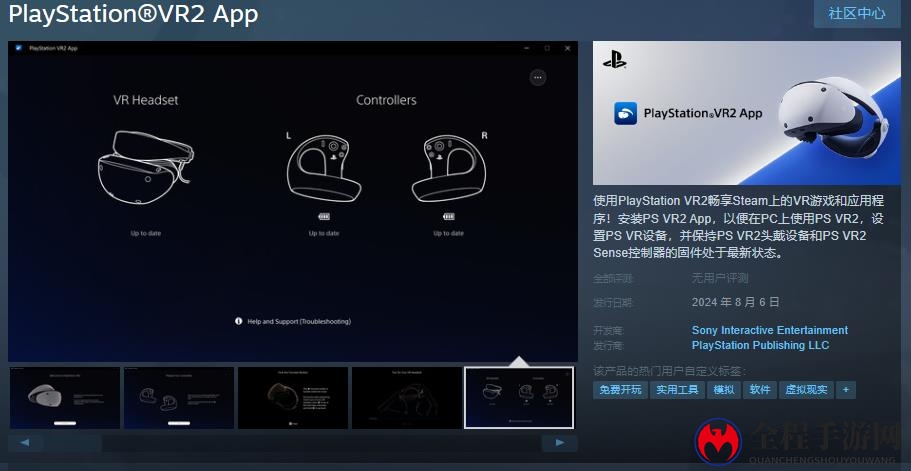This screenshot has width=911, height=471.
Task: Click the PlayStation VR2 App header banner image
Action: point(747,113)
